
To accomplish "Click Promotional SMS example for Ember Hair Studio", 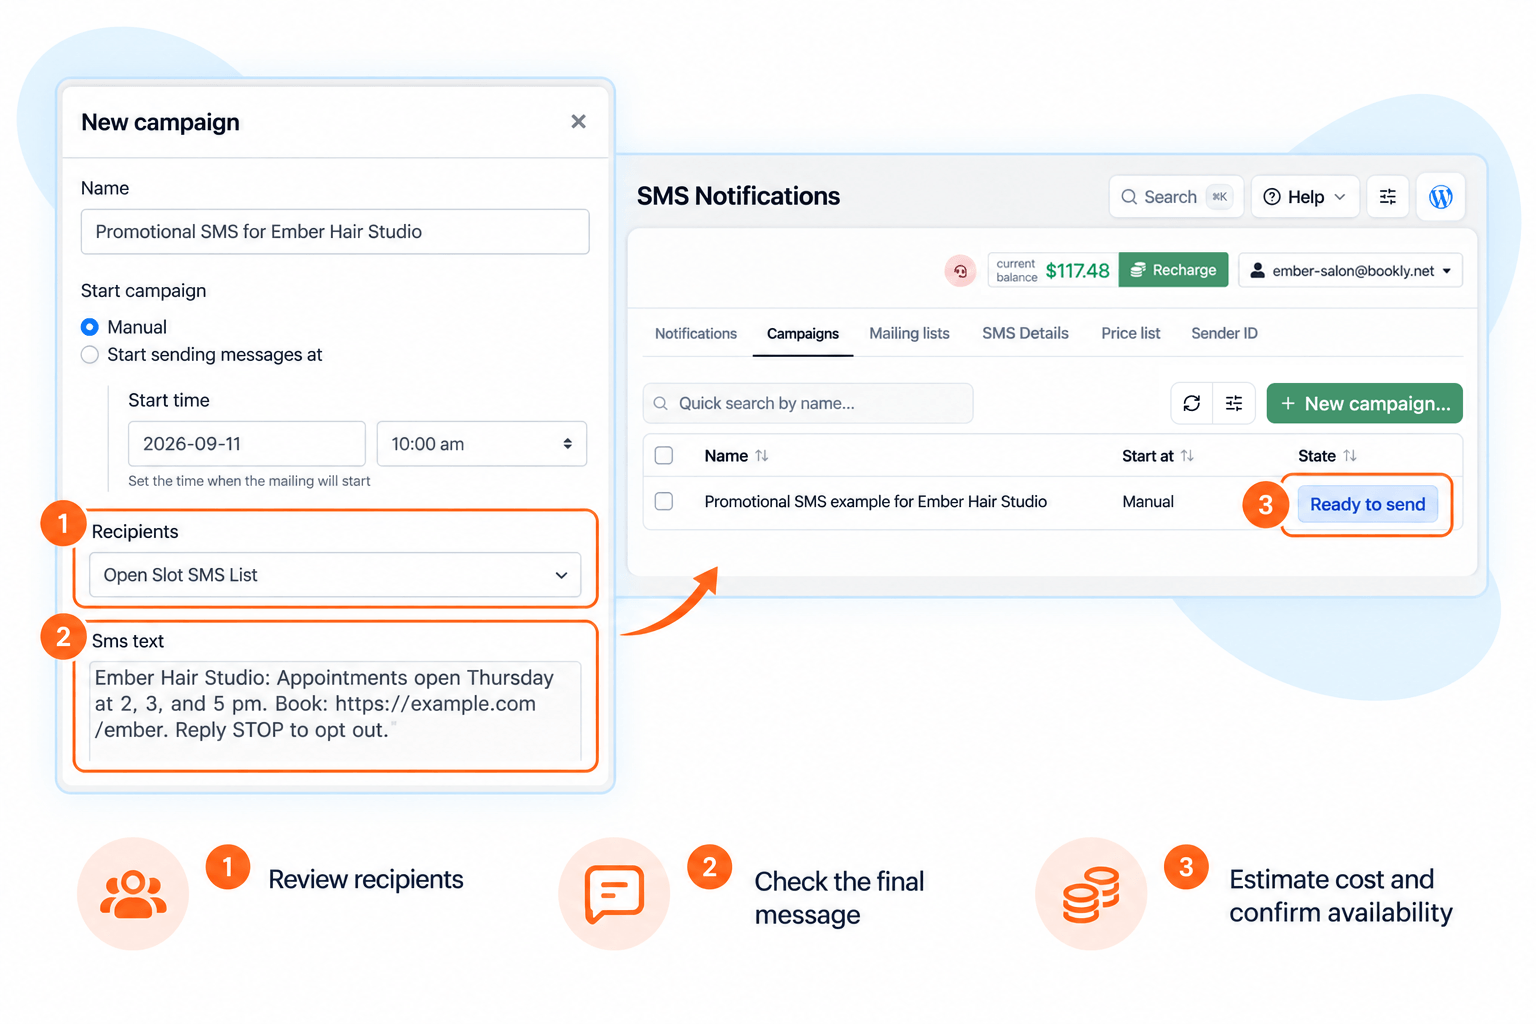I will pyautogui.click(x=875, y=501).
